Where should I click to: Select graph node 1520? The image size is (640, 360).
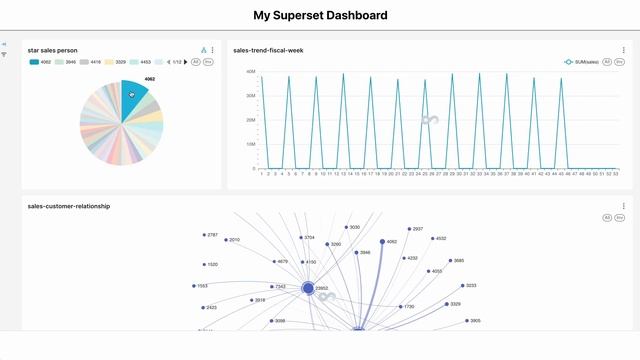pos(204,264)
